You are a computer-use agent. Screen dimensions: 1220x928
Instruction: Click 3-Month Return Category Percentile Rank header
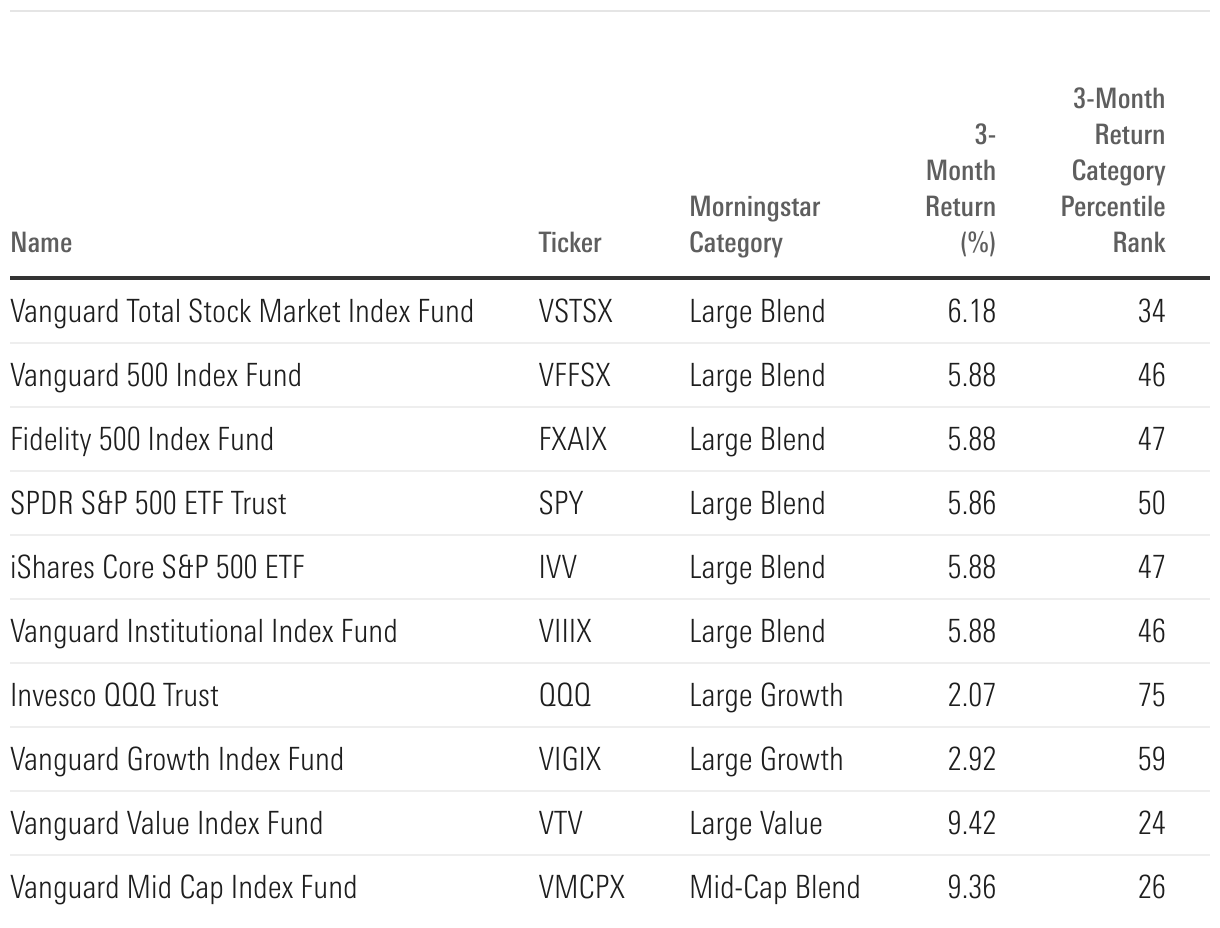pos(1118,171)
